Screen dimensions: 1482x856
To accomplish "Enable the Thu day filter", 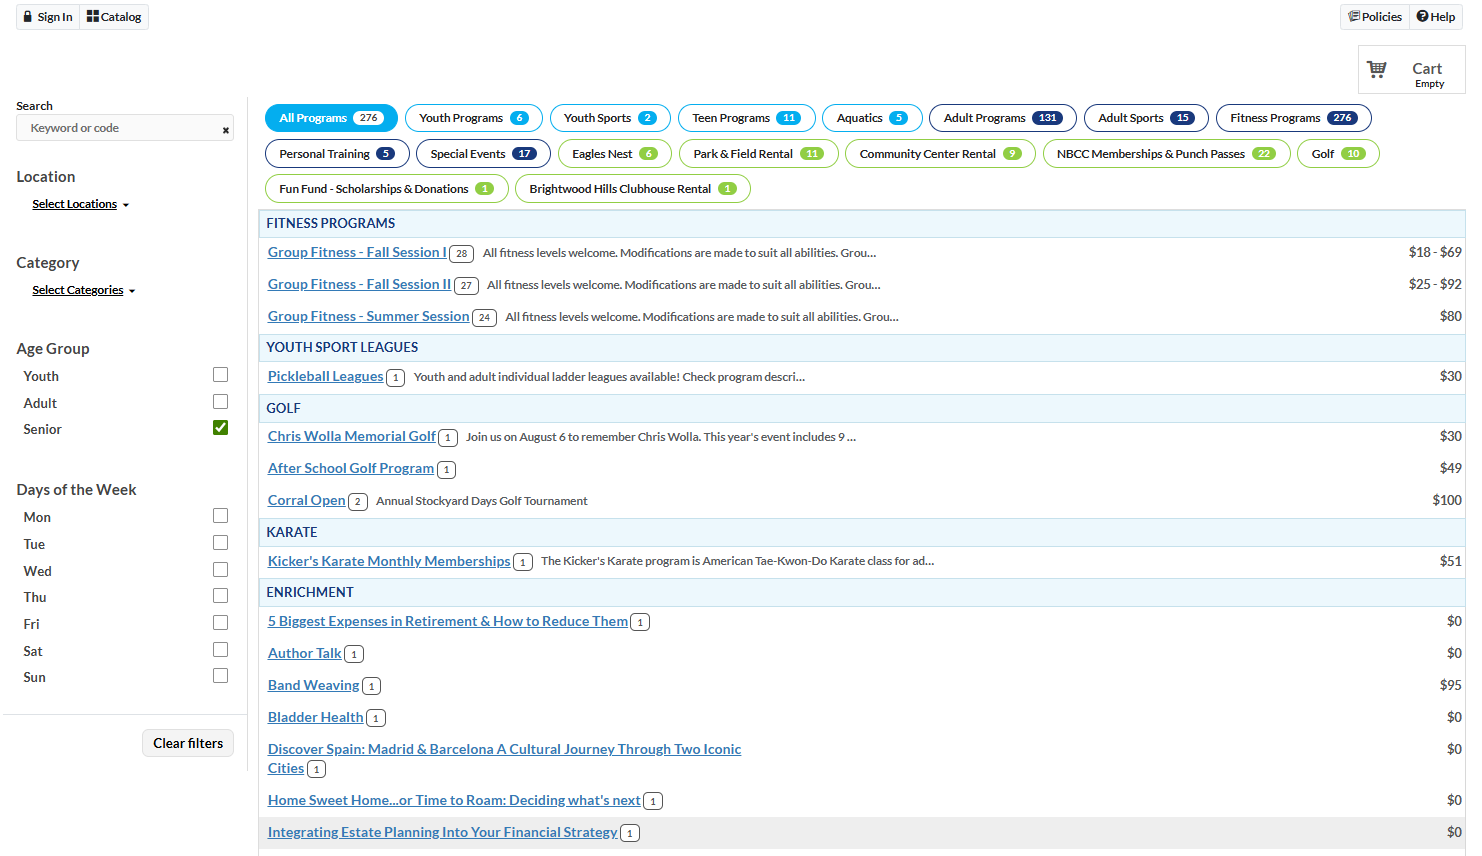I will click(220, 596).
